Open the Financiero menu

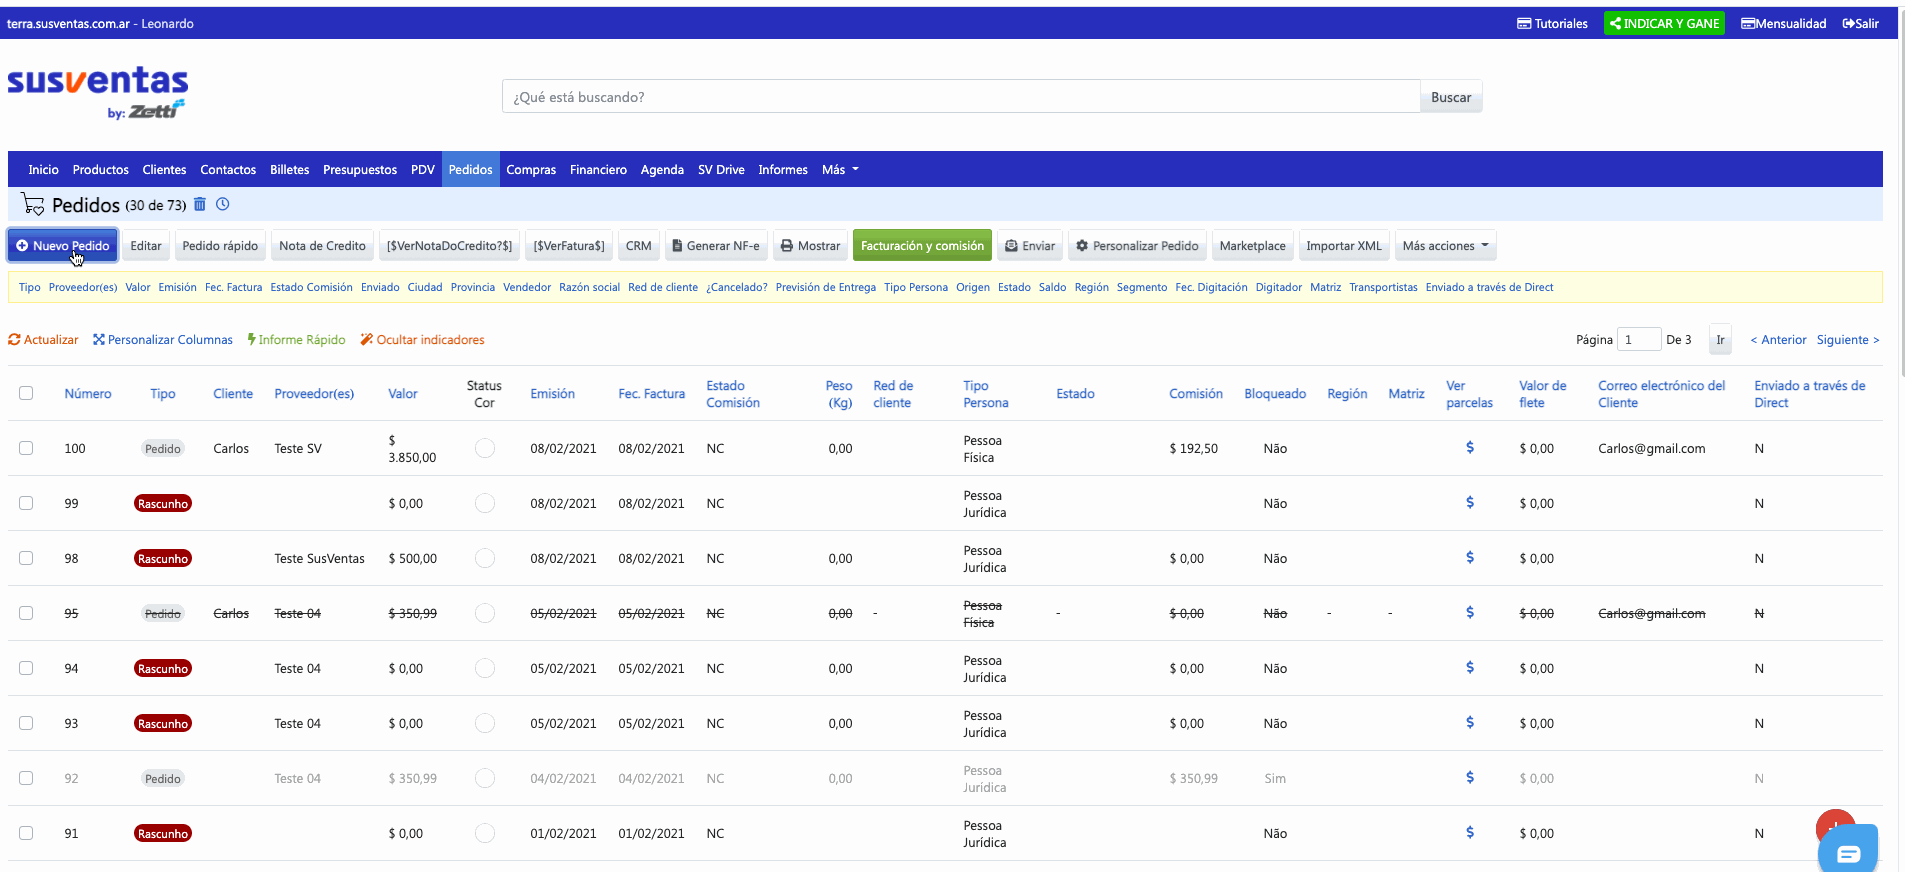(598, 170)
